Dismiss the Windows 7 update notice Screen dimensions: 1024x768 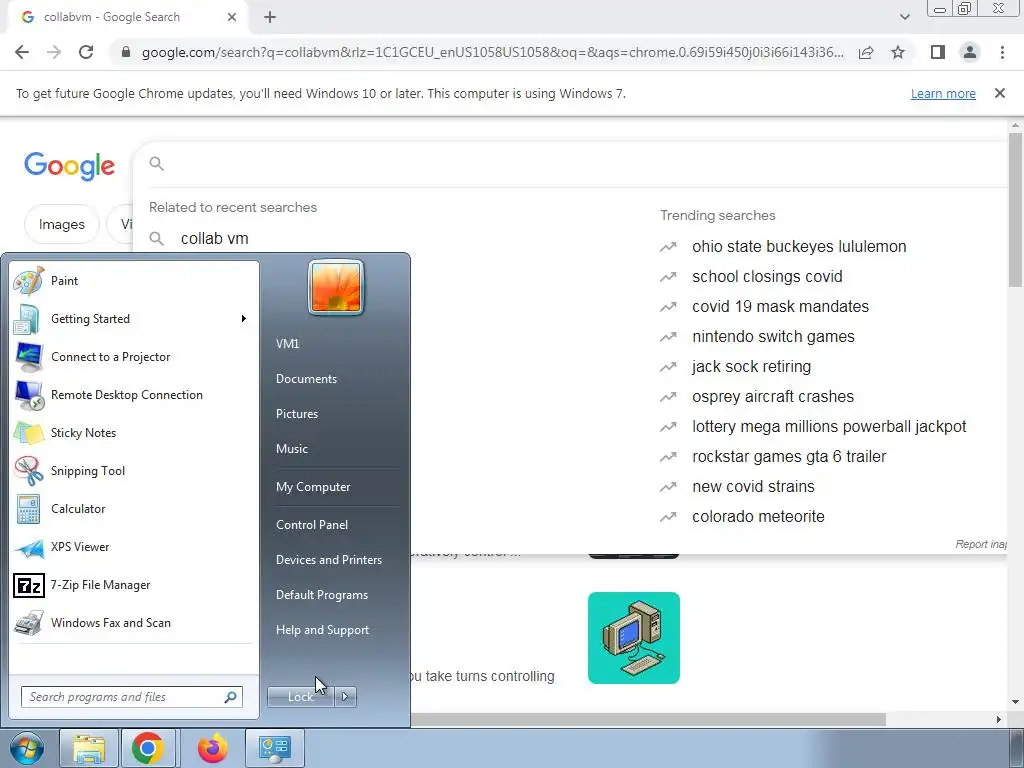1000,93
